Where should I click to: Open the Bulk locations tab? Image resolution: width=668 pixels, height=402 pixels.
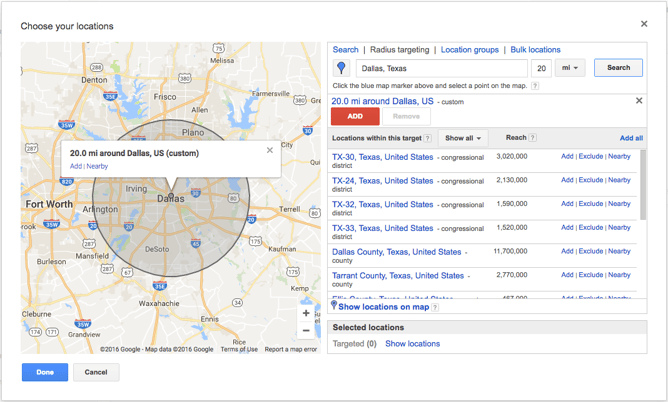(536, 50)
